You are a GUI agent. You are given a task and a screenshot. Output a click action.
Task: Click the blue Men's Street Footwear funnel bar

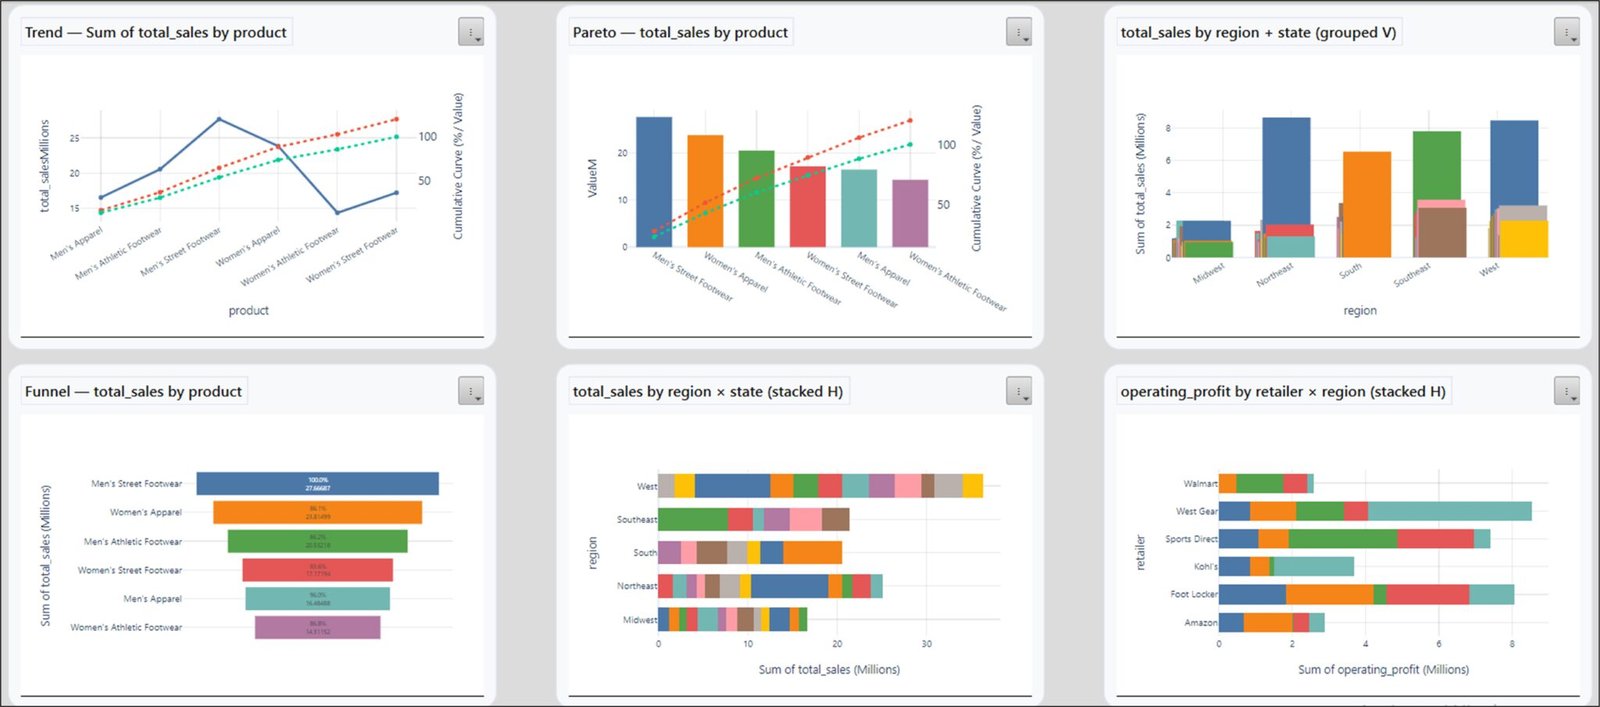tap(317, 484)
